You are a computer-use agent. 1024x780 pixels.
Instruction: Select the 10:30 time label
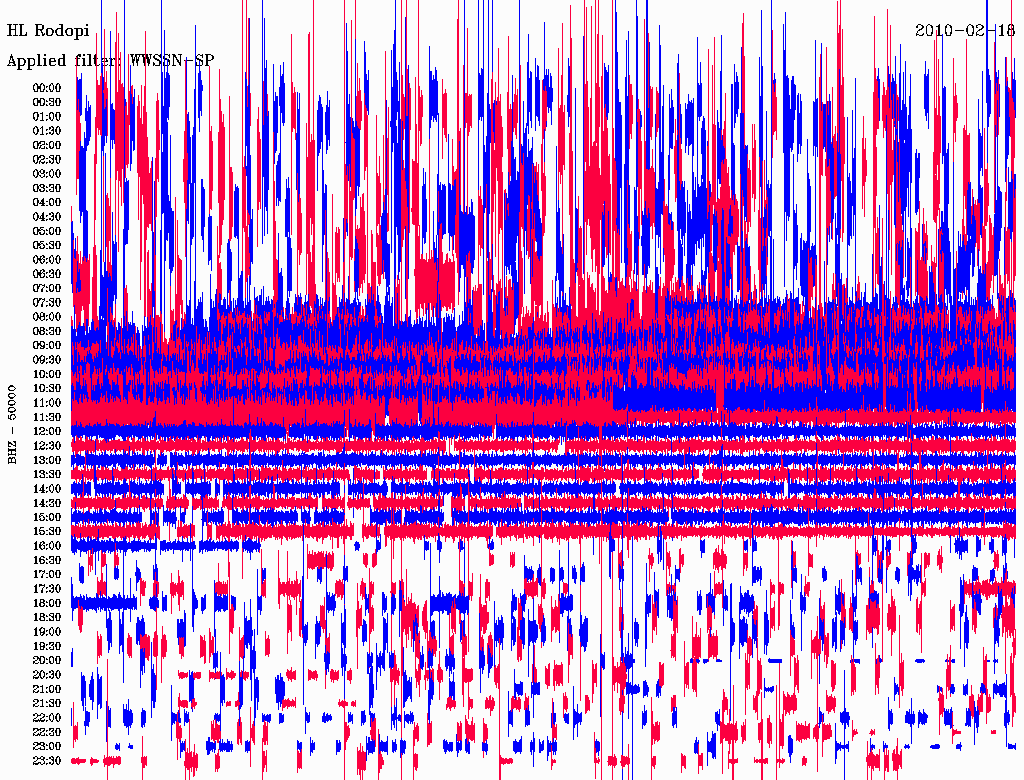pyautogui.click(x=47, y=389)
